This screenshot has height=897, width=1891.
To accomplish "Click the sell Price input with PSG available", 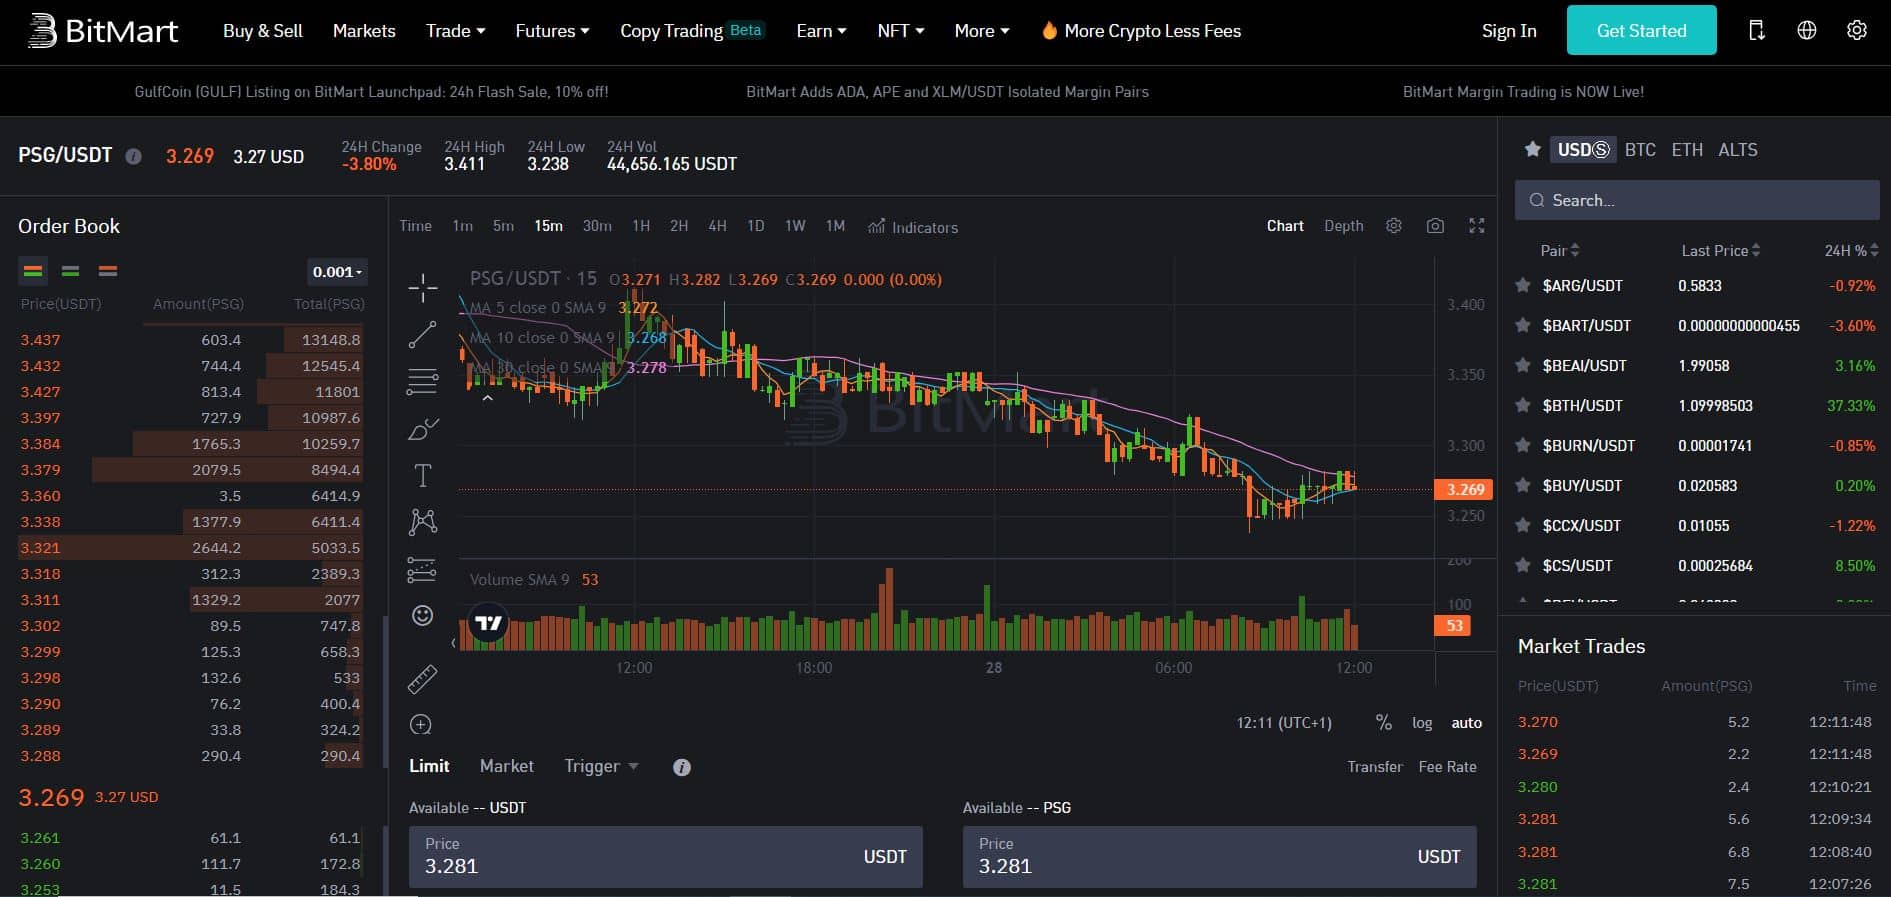I will pyautogui.click(x=1219, y=857).
